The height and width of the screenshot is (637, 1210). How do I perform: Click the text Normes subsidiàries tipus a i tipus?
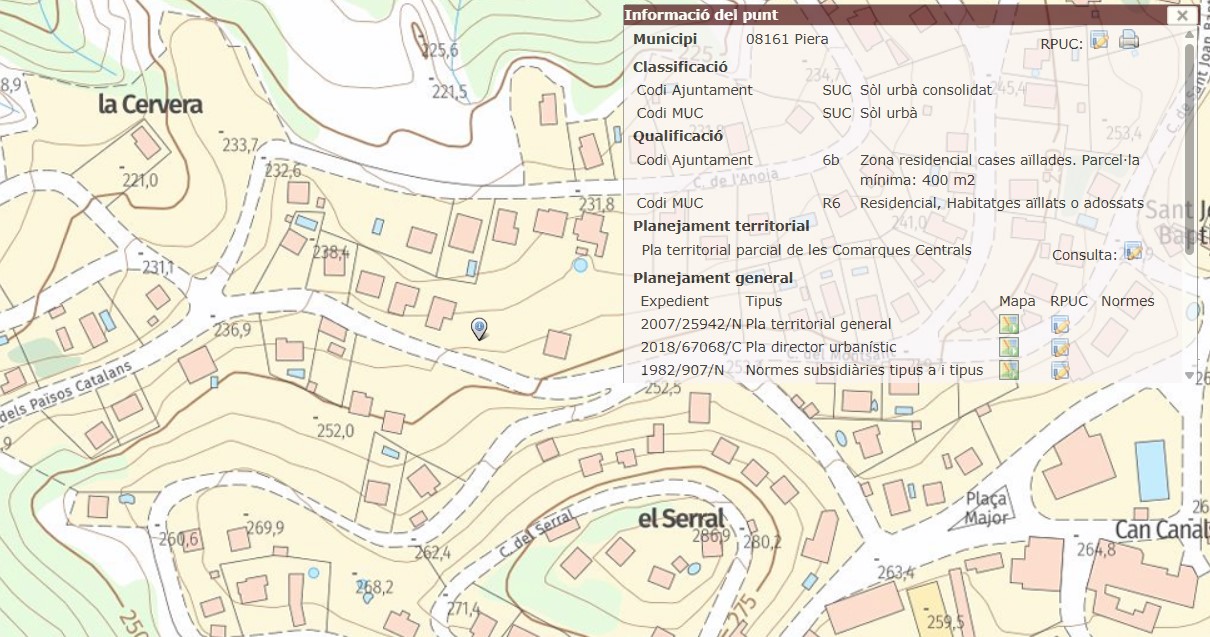865,370
